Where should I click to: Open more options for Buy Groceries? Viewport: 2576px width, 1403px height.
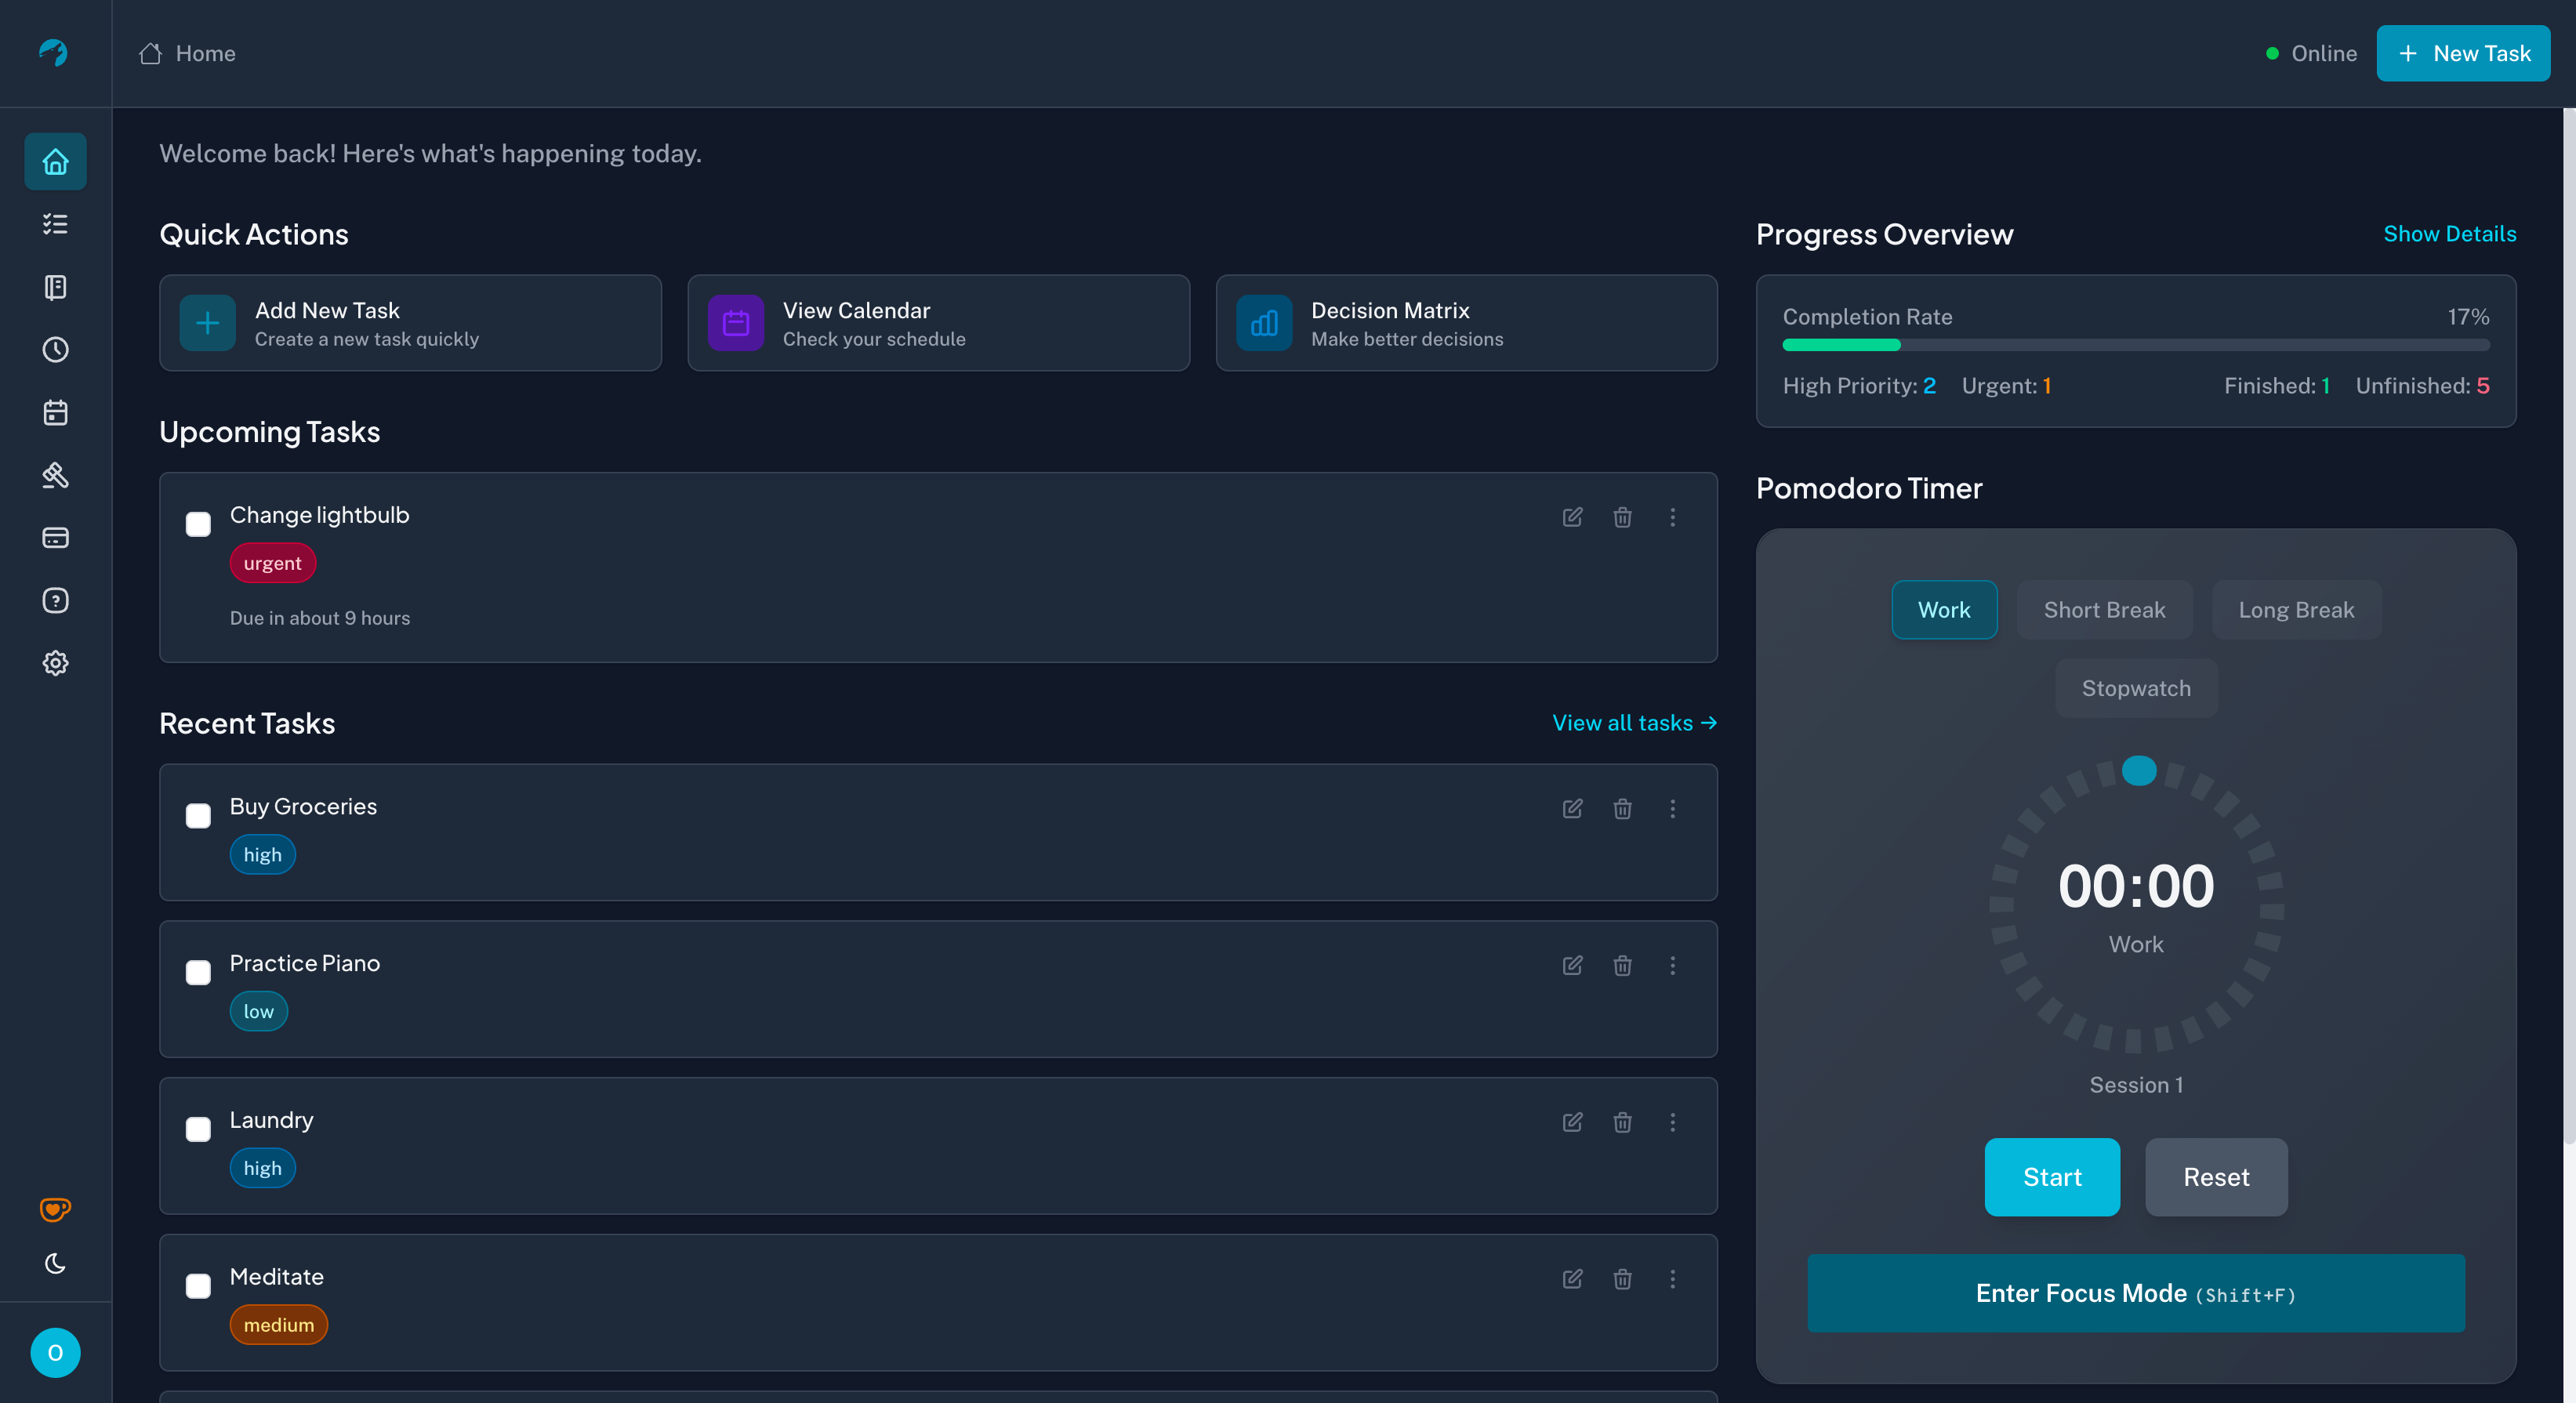(x=1672, y=808)
